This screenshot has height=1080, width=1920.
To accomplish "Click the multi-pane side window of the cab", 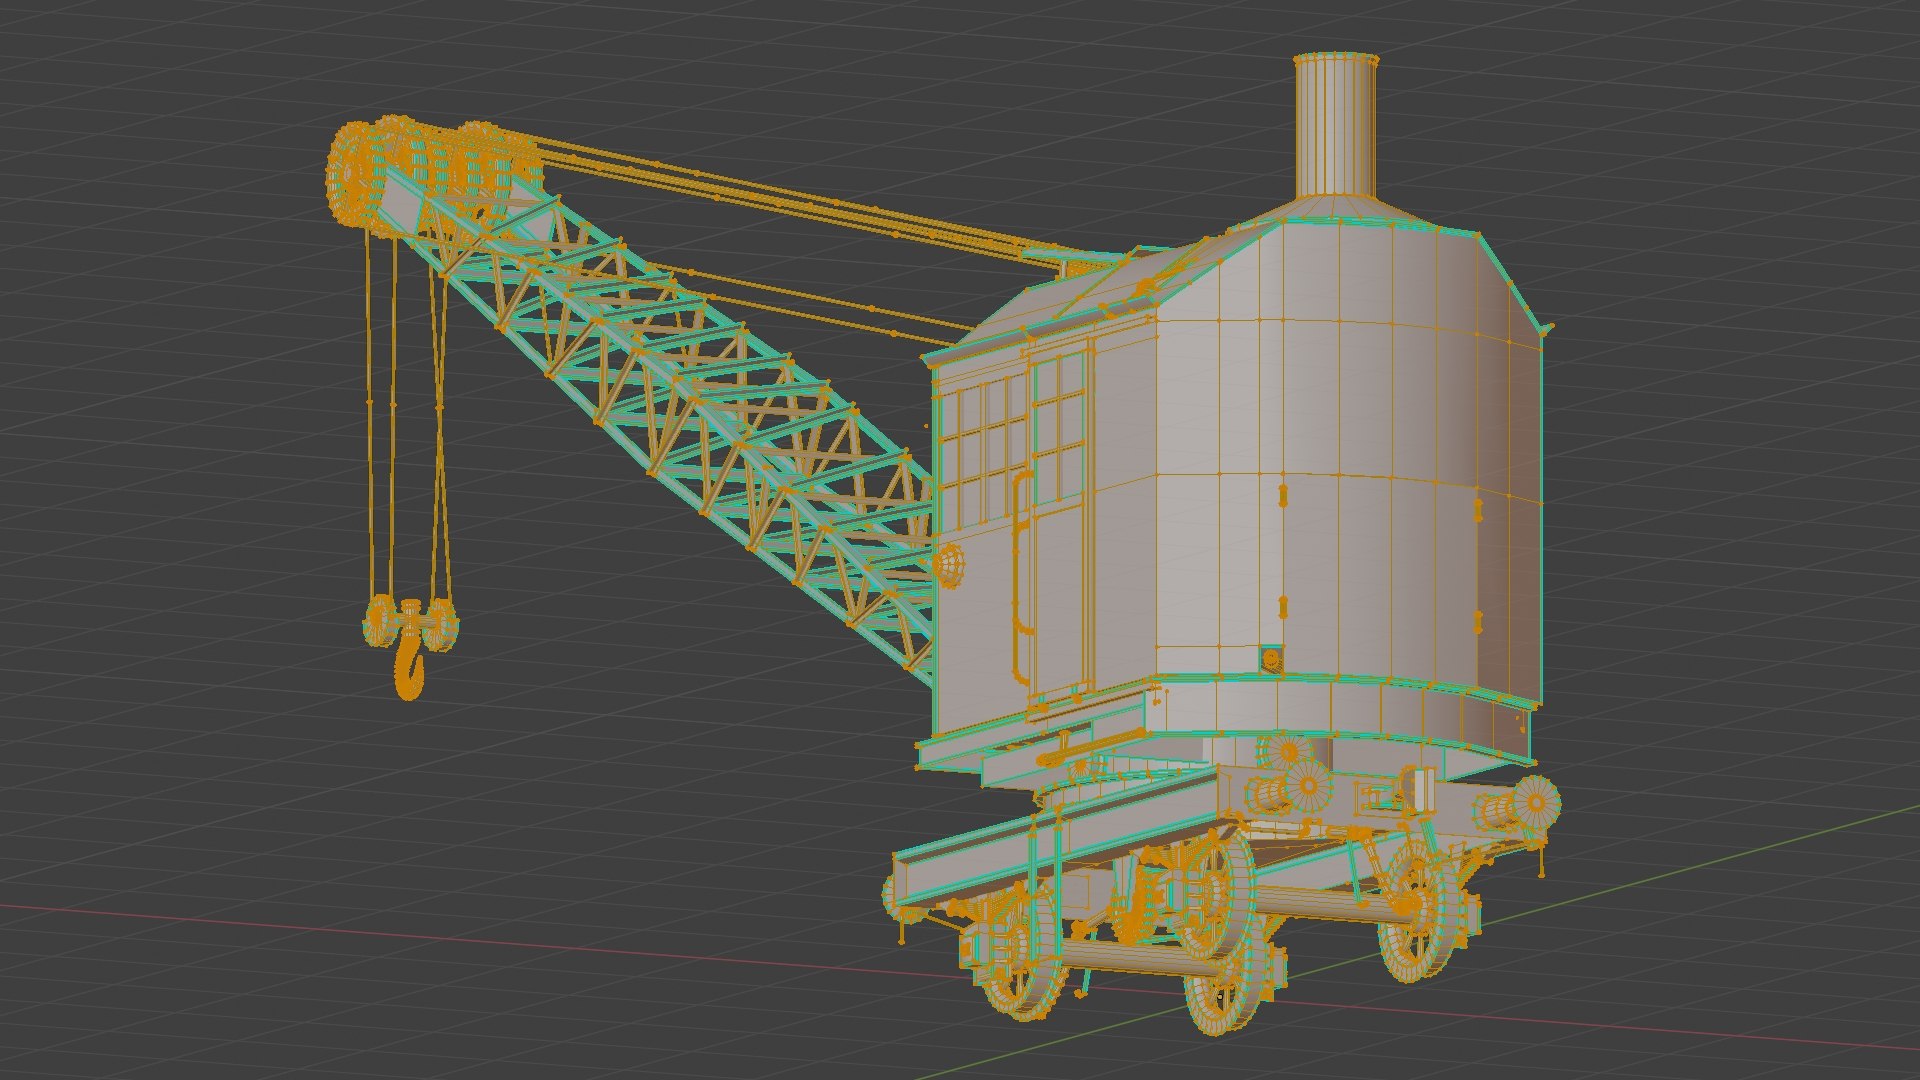I will (x=983, y=452).
